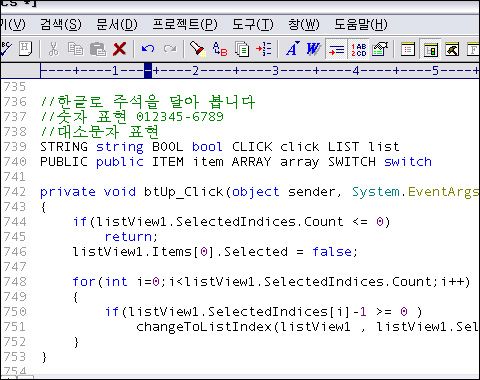Open Find with the flashlight icon
This screenshot has width=480, height=380.
[197, 49]
